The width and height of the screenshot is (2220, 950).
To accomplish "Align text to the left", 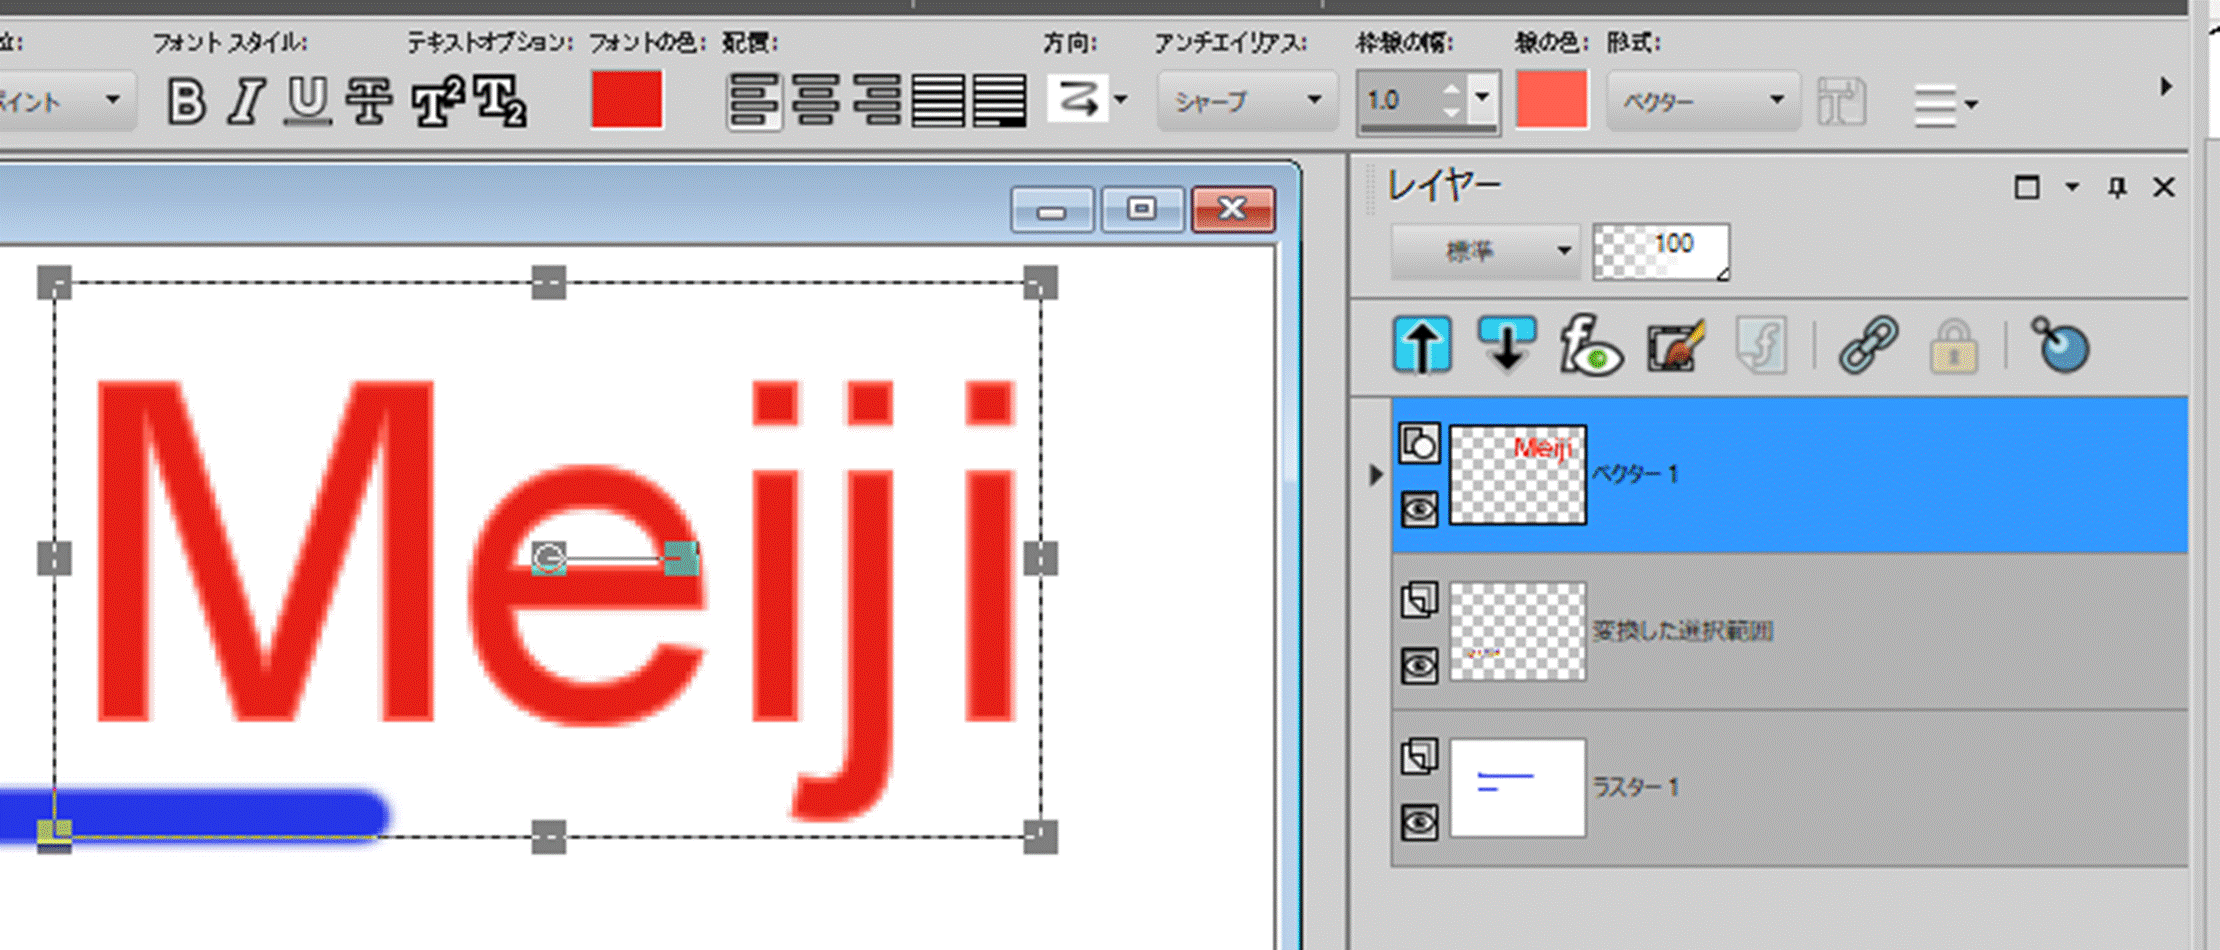I will (x=755, y=101).
